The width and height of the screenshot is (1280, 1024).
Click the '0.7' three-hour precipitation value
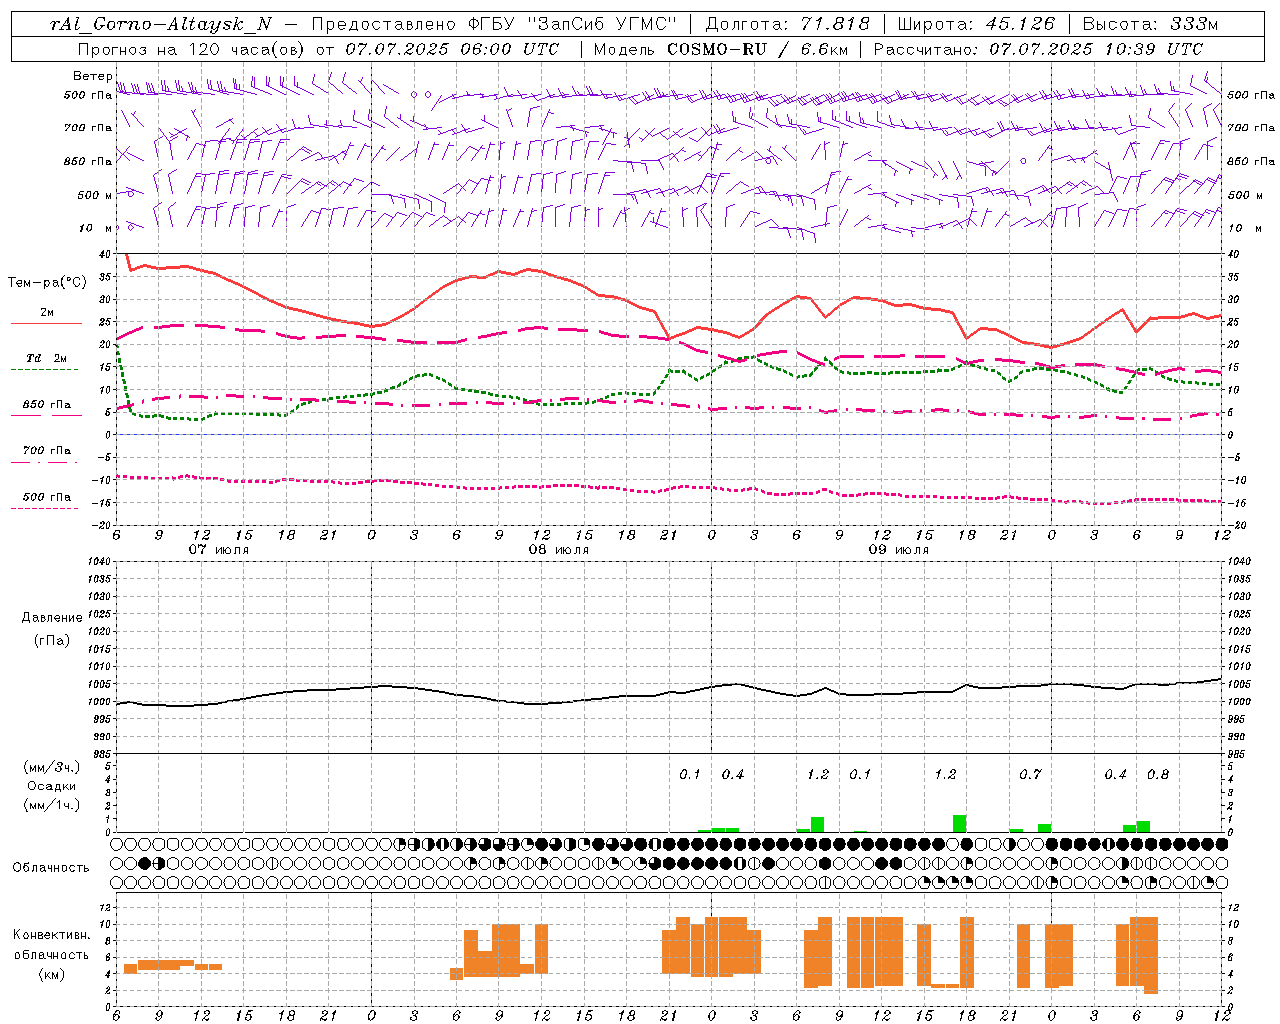click(x=1030, y=775)
